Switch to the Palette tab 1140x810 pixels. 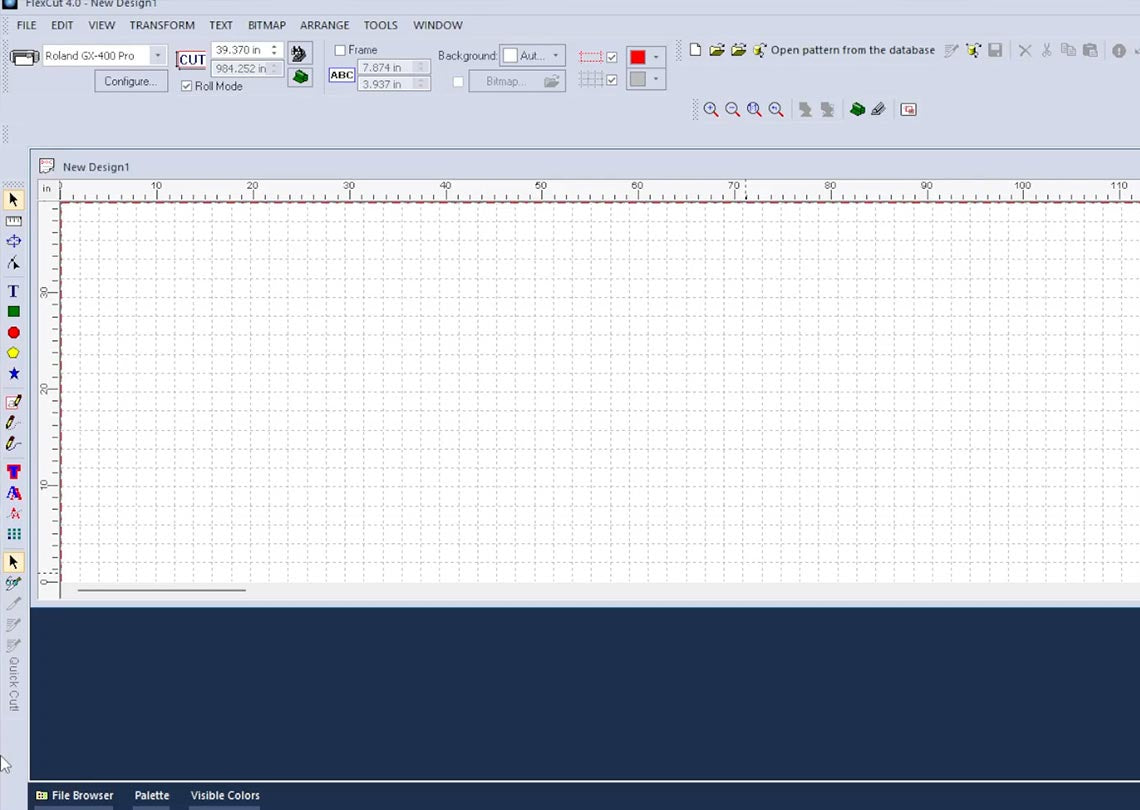[152, 796]
